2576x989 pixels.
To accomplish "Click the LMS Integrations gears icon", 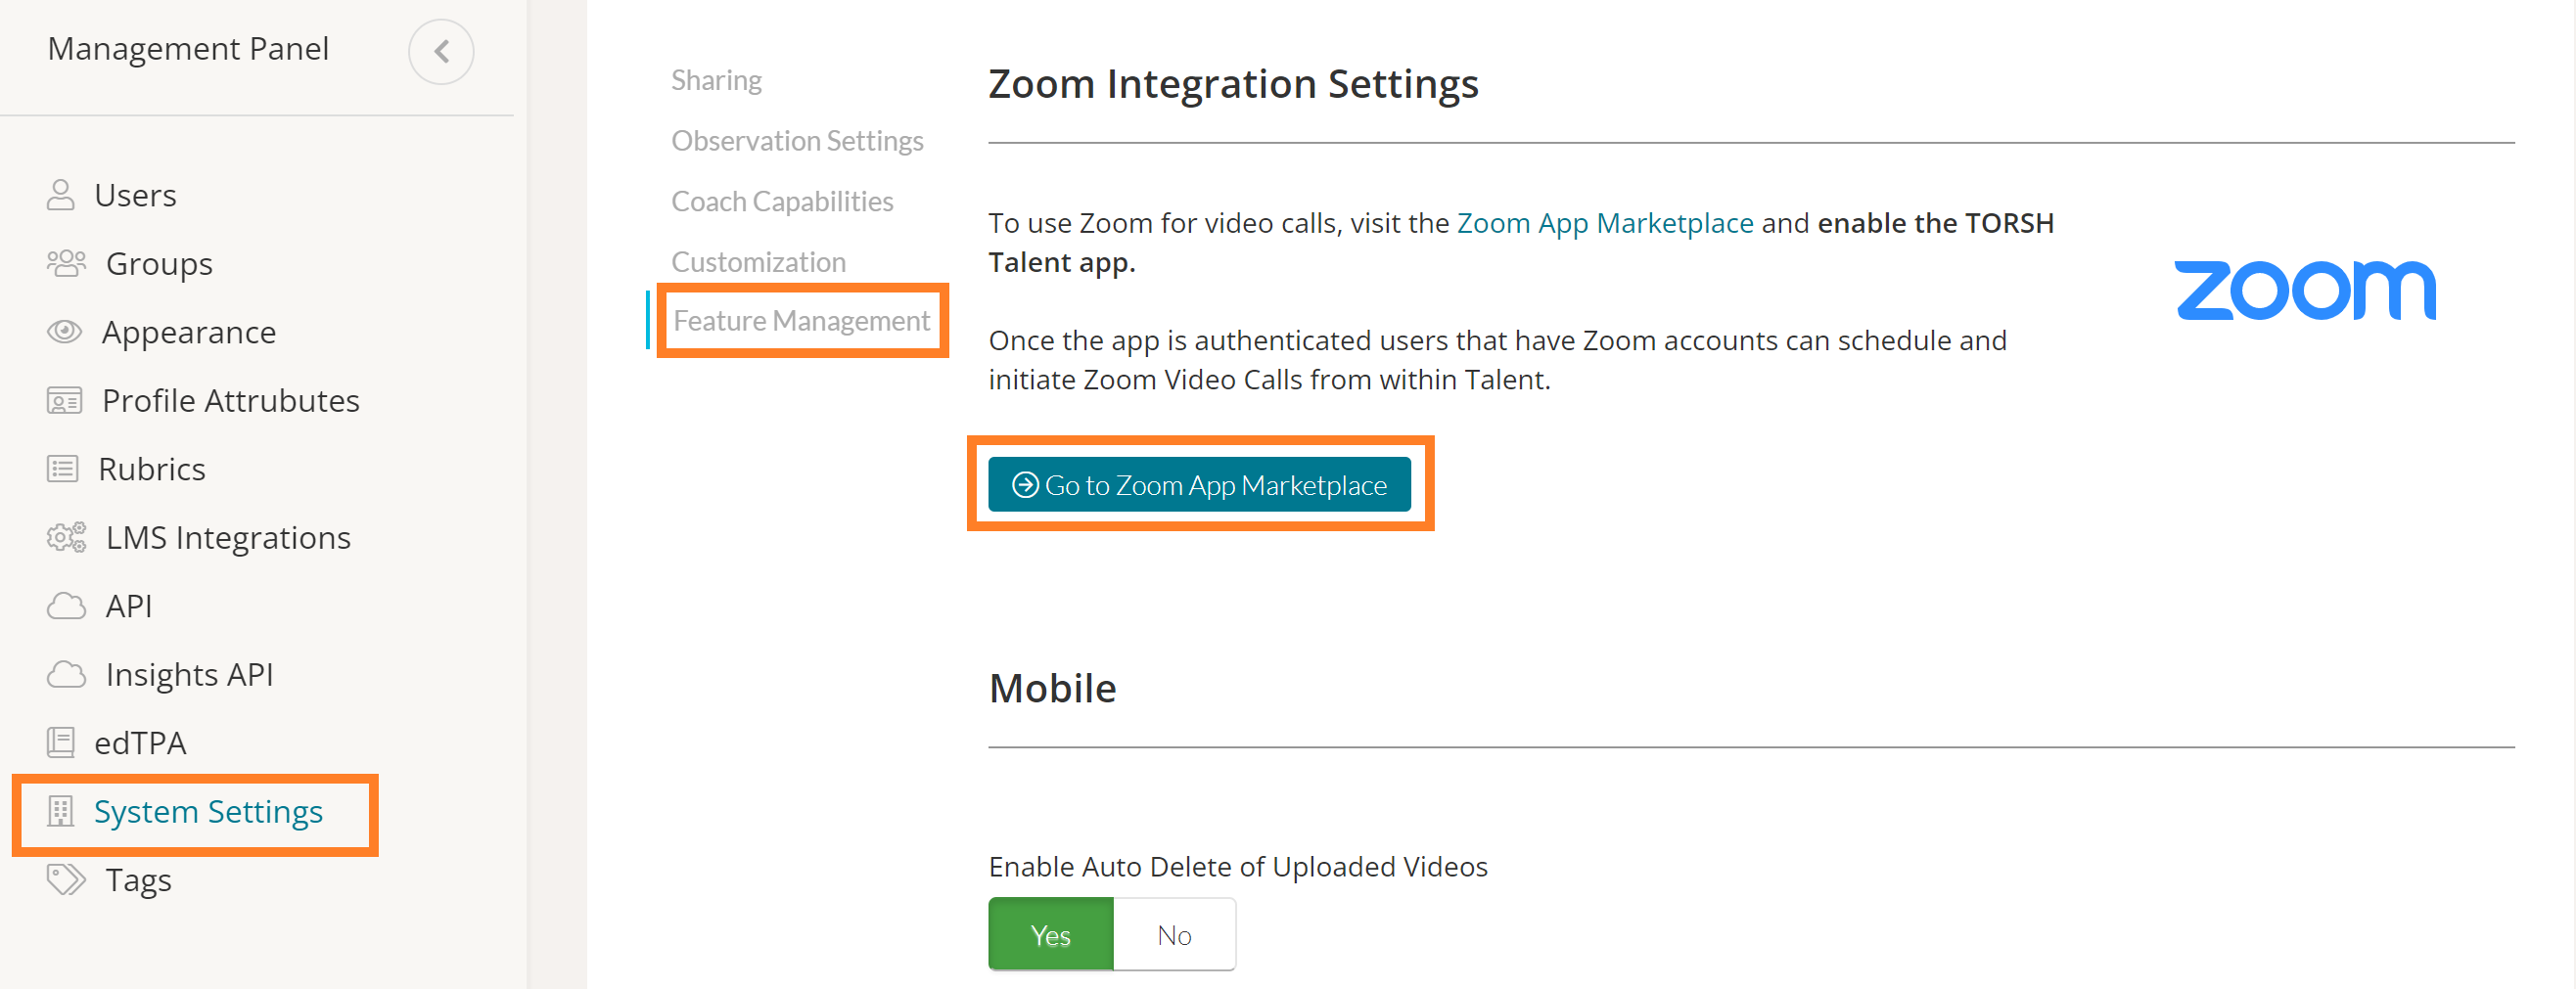I will tap(64, 537).
